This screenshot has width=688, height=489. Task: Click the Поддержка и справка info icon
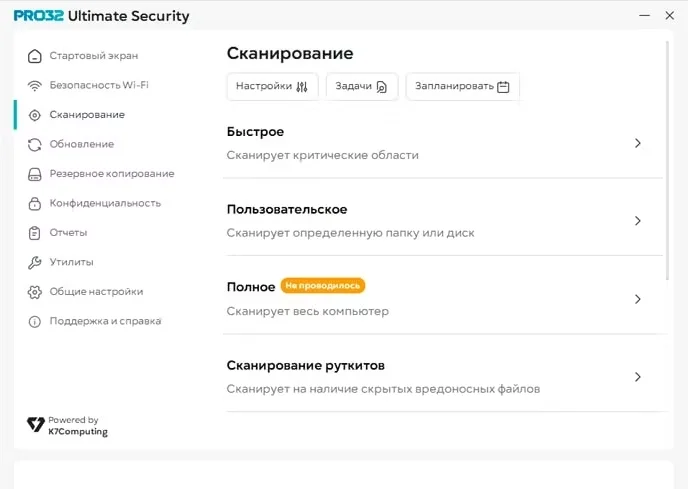pyautogui.click(x=35, y=321)
